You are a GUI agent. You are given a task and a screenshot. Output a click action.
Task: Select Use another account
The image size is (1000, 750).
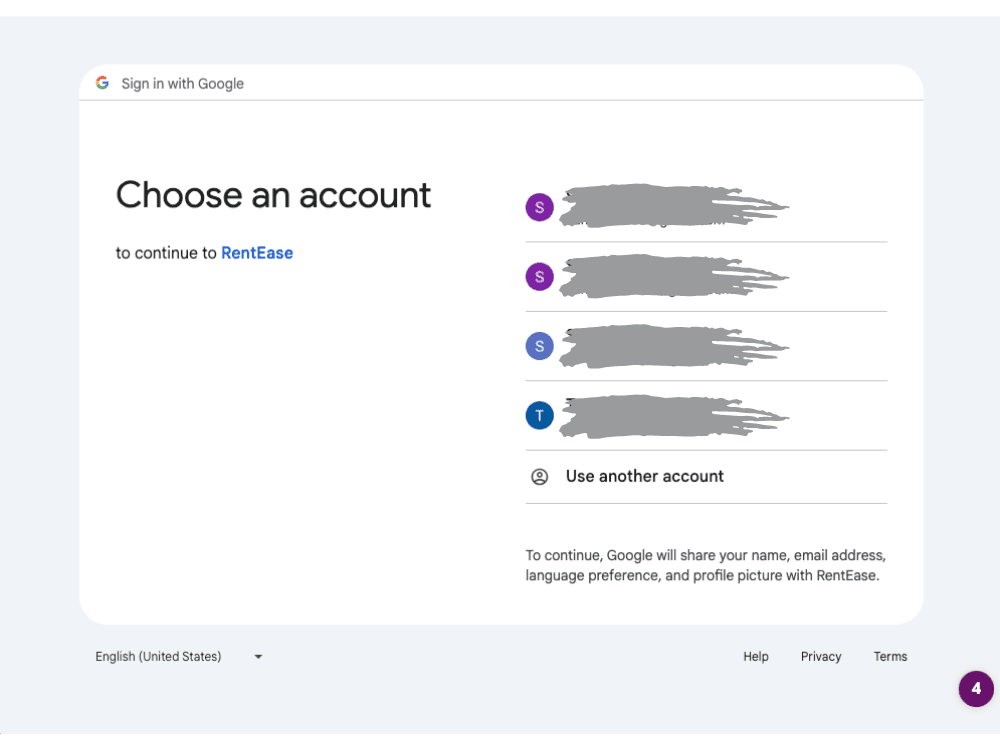644,476
